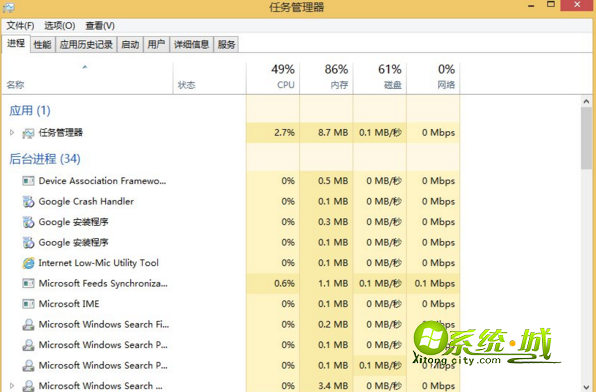The width and height of the screenshot is (596, 392).
Task: Select the Device Association Framework process icon
Action: (28, 181)
